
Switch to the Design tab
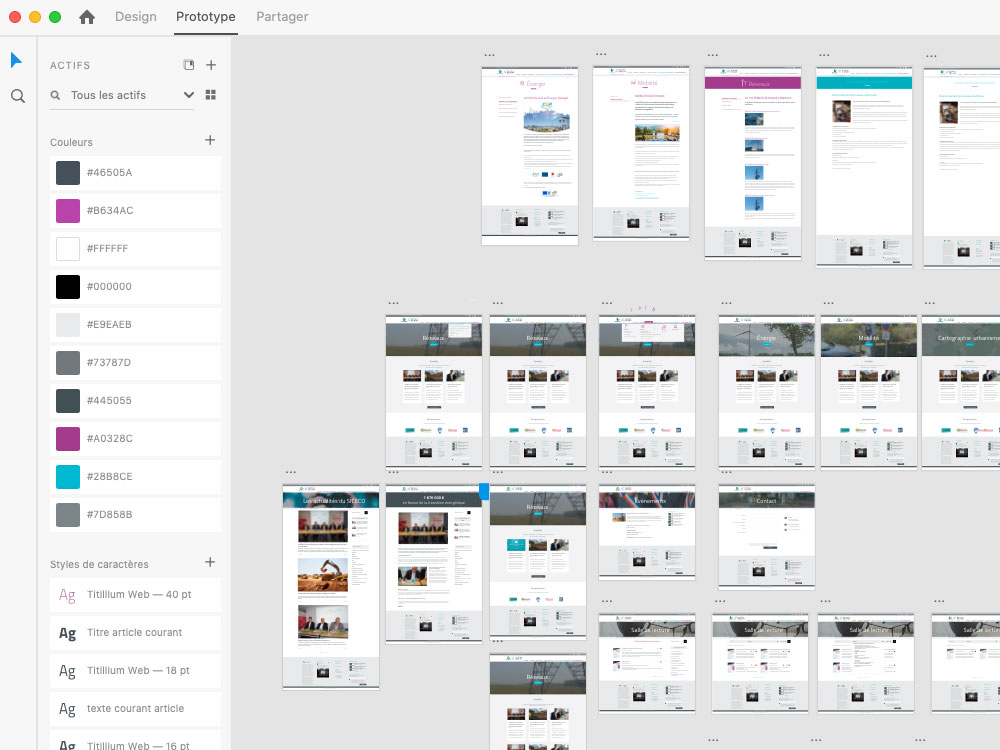[136, 17]
